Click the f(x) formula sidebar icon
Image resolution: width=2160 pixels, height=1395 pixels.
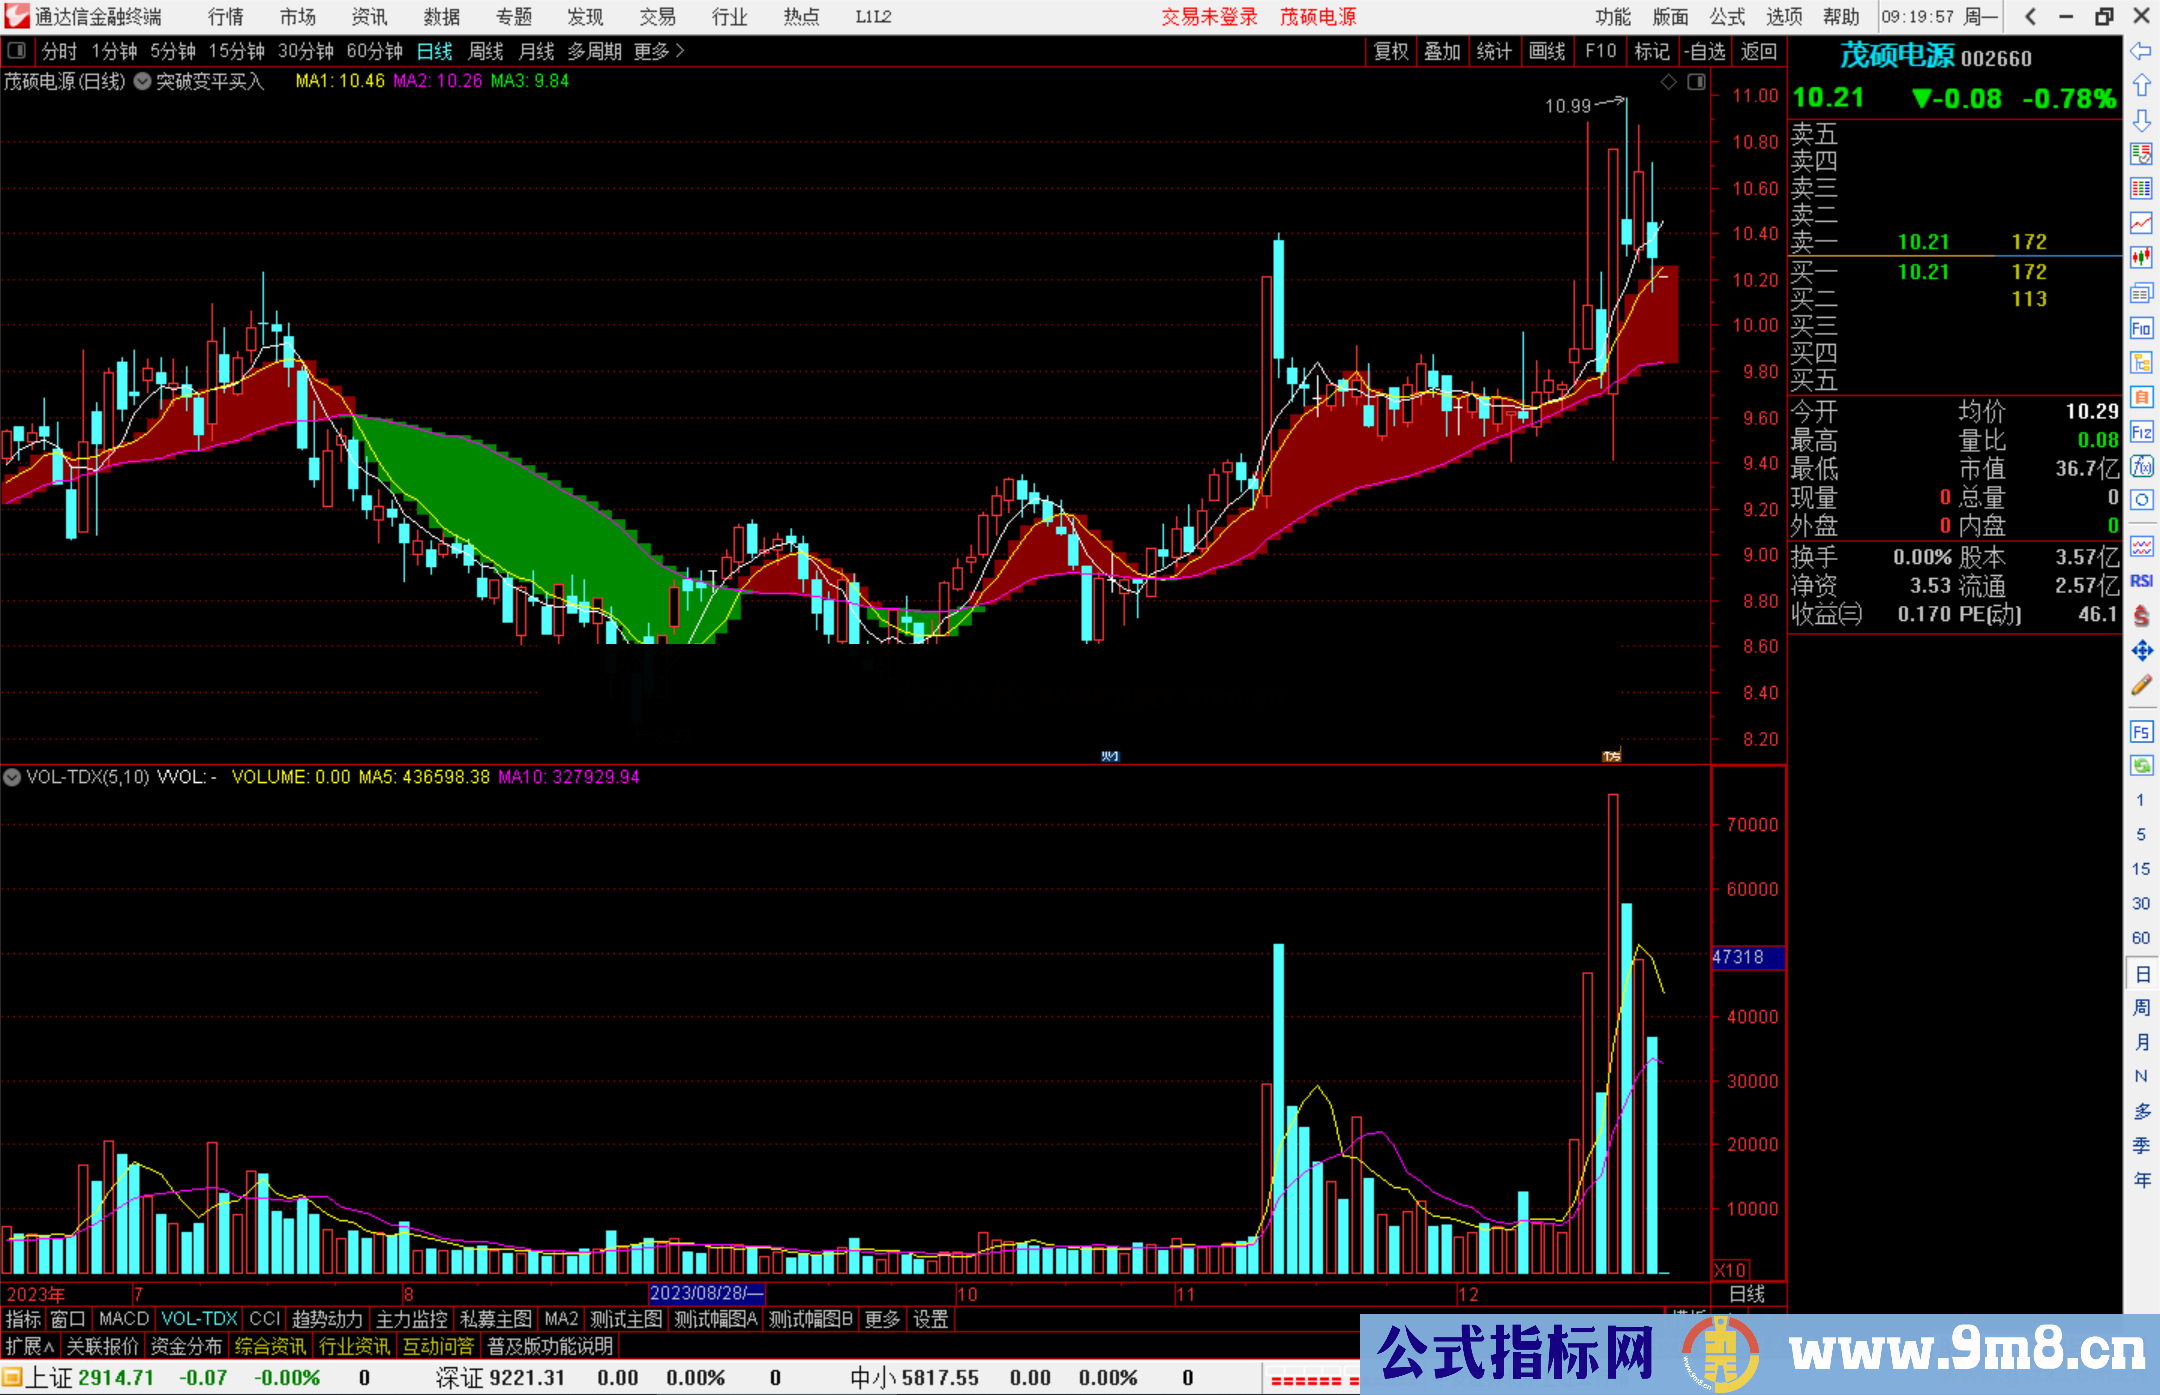[2141, 466]
